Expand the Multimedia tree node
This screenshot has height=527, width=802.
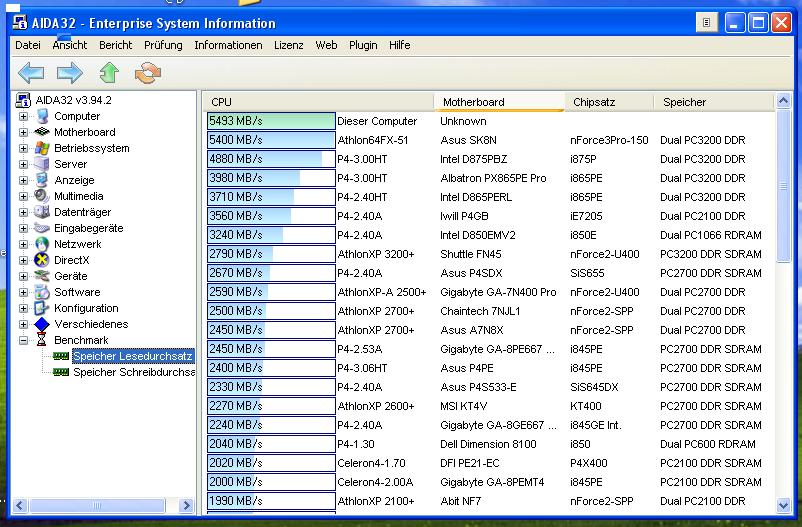(23, 196)
